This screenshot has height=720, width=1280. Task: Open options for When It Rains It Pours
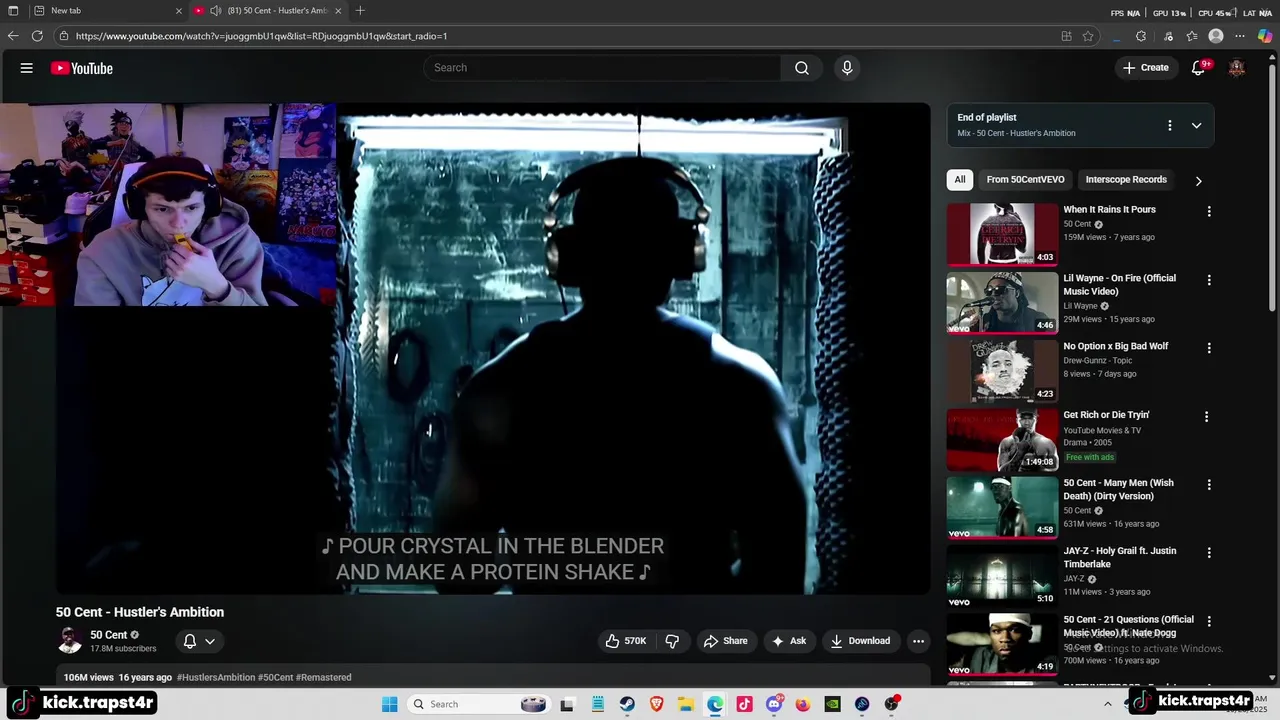tap(1209, 212)
